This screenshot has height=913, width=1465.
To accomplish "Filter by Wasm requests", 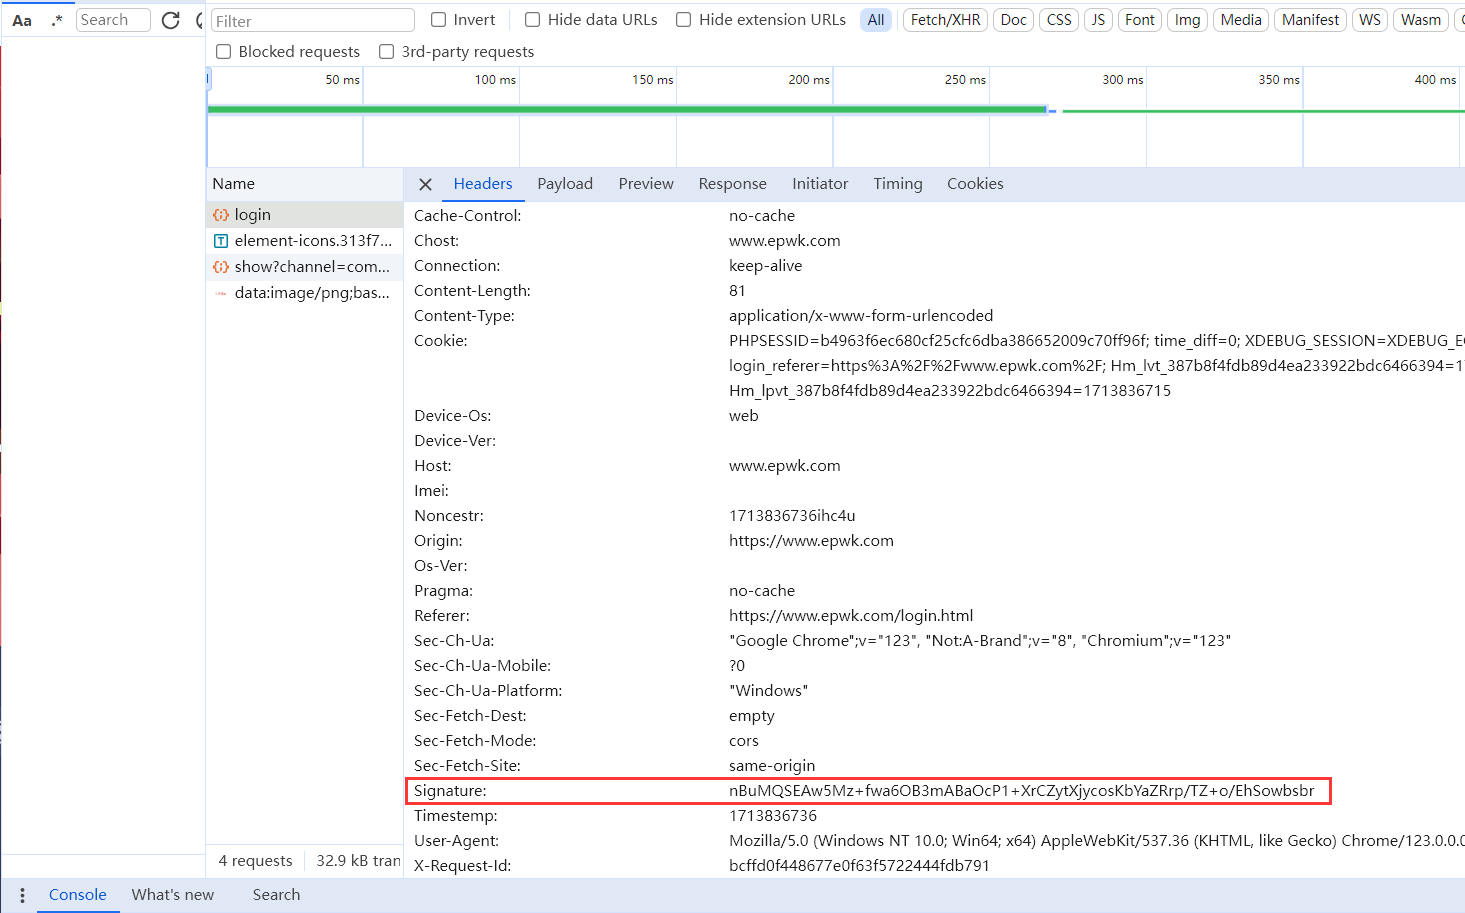I will [x=1420, y=20].
